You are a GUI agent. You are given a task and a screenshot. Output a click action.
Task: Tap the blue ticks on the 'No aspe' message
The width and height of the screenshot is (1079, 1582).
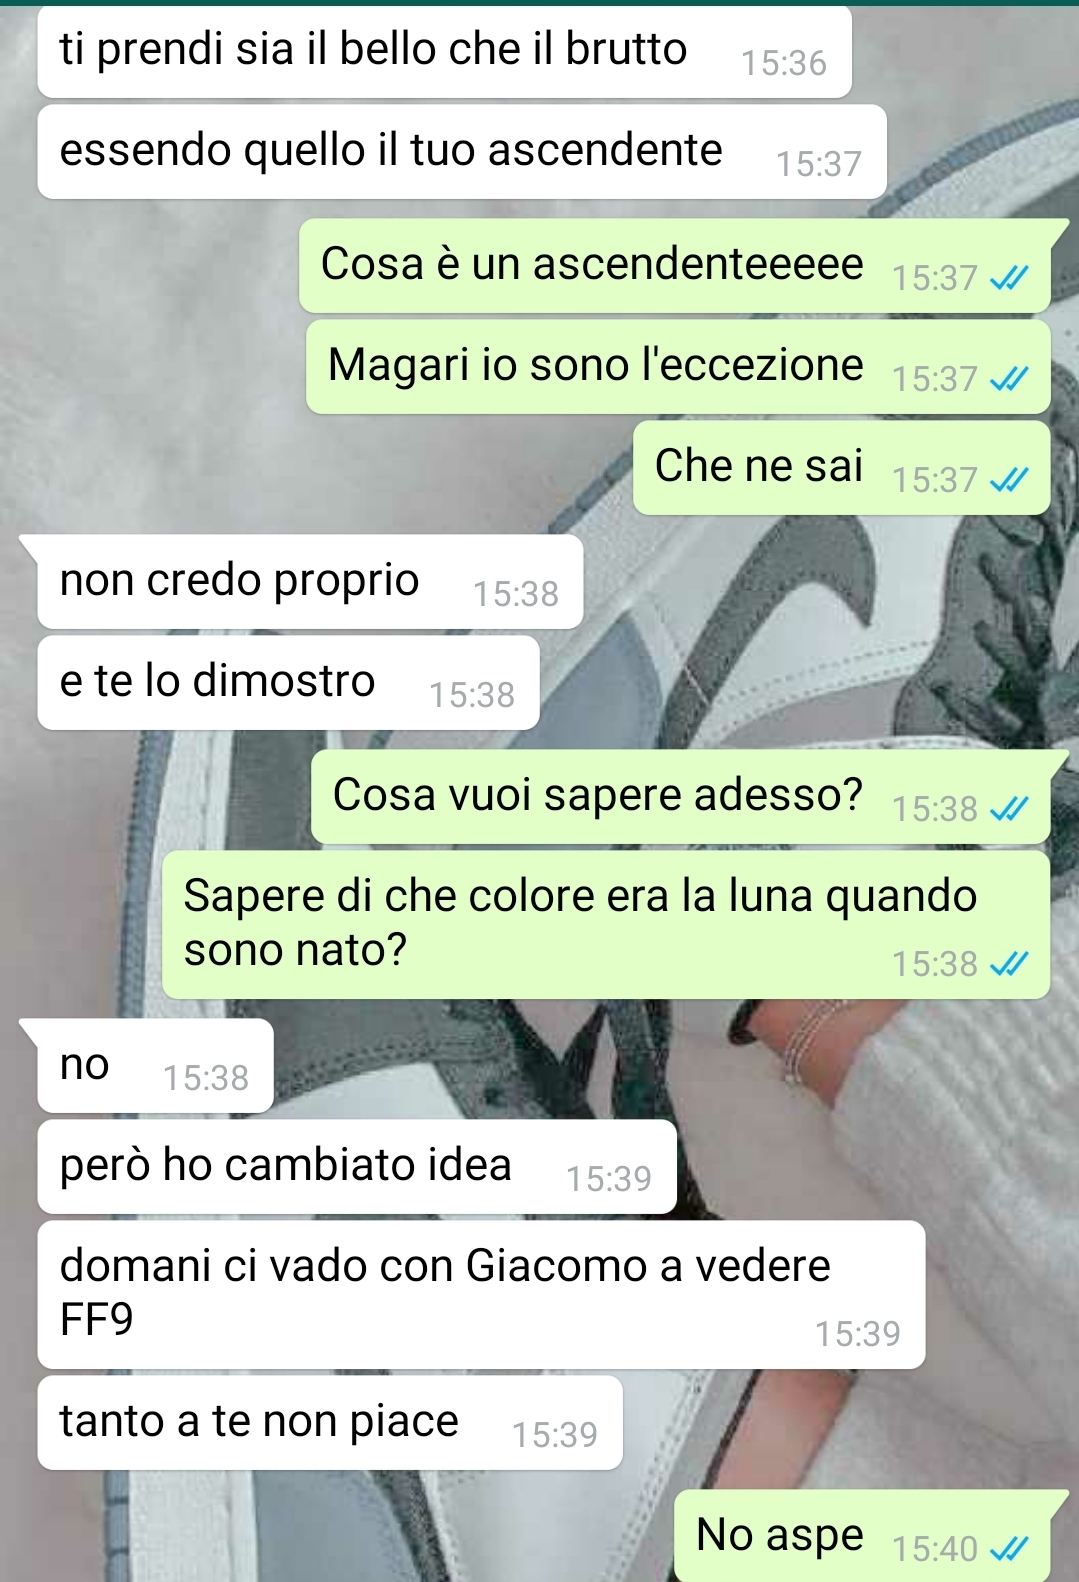click(1008, 1550)
